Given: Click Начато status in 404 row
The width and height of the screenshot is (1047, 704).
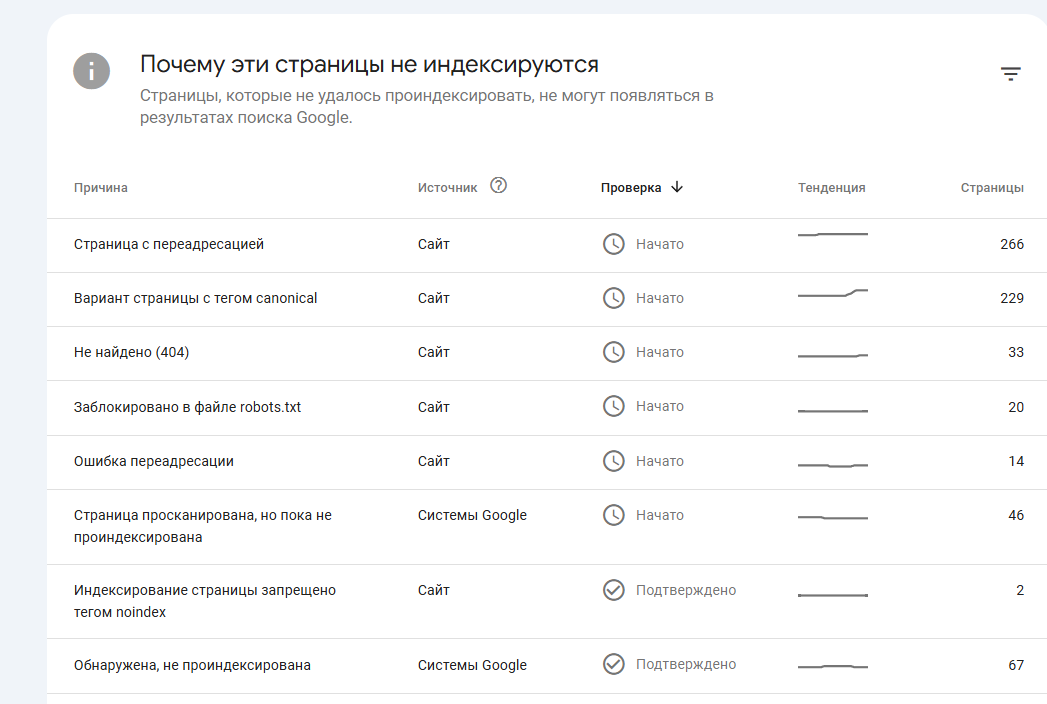Looking at the screenshot, I should [659, 352].
